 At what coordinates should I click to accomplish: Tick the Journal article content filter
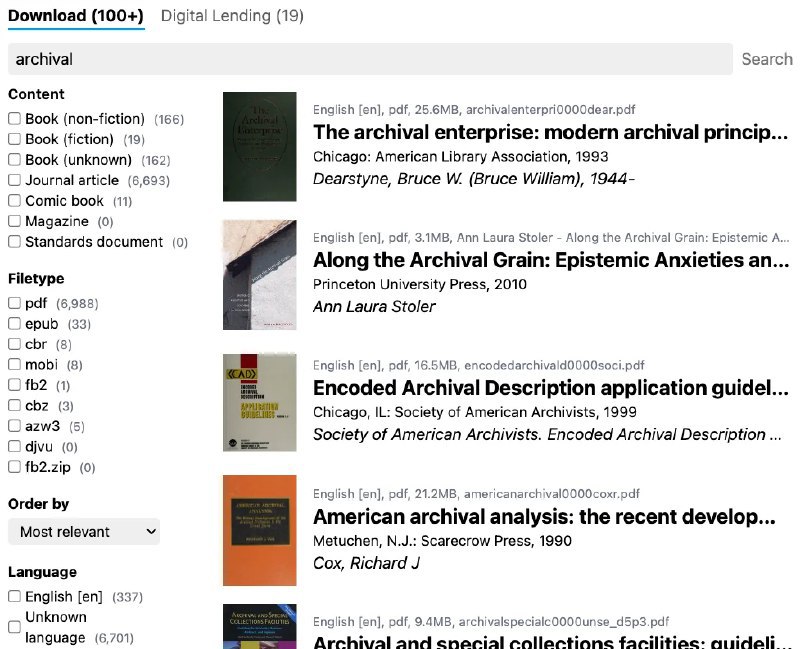15,180
